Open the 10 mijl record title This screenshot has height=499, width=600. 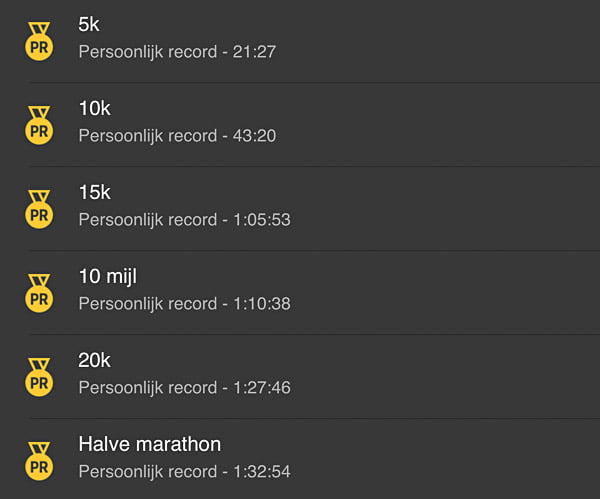click(108, 276)
